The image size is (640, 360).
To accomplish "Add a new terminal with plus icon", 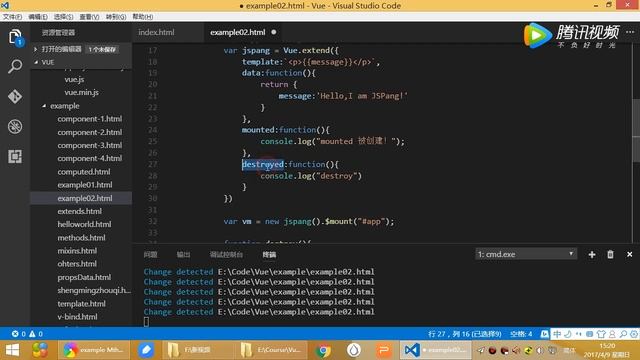I will (x=592, y=254).
